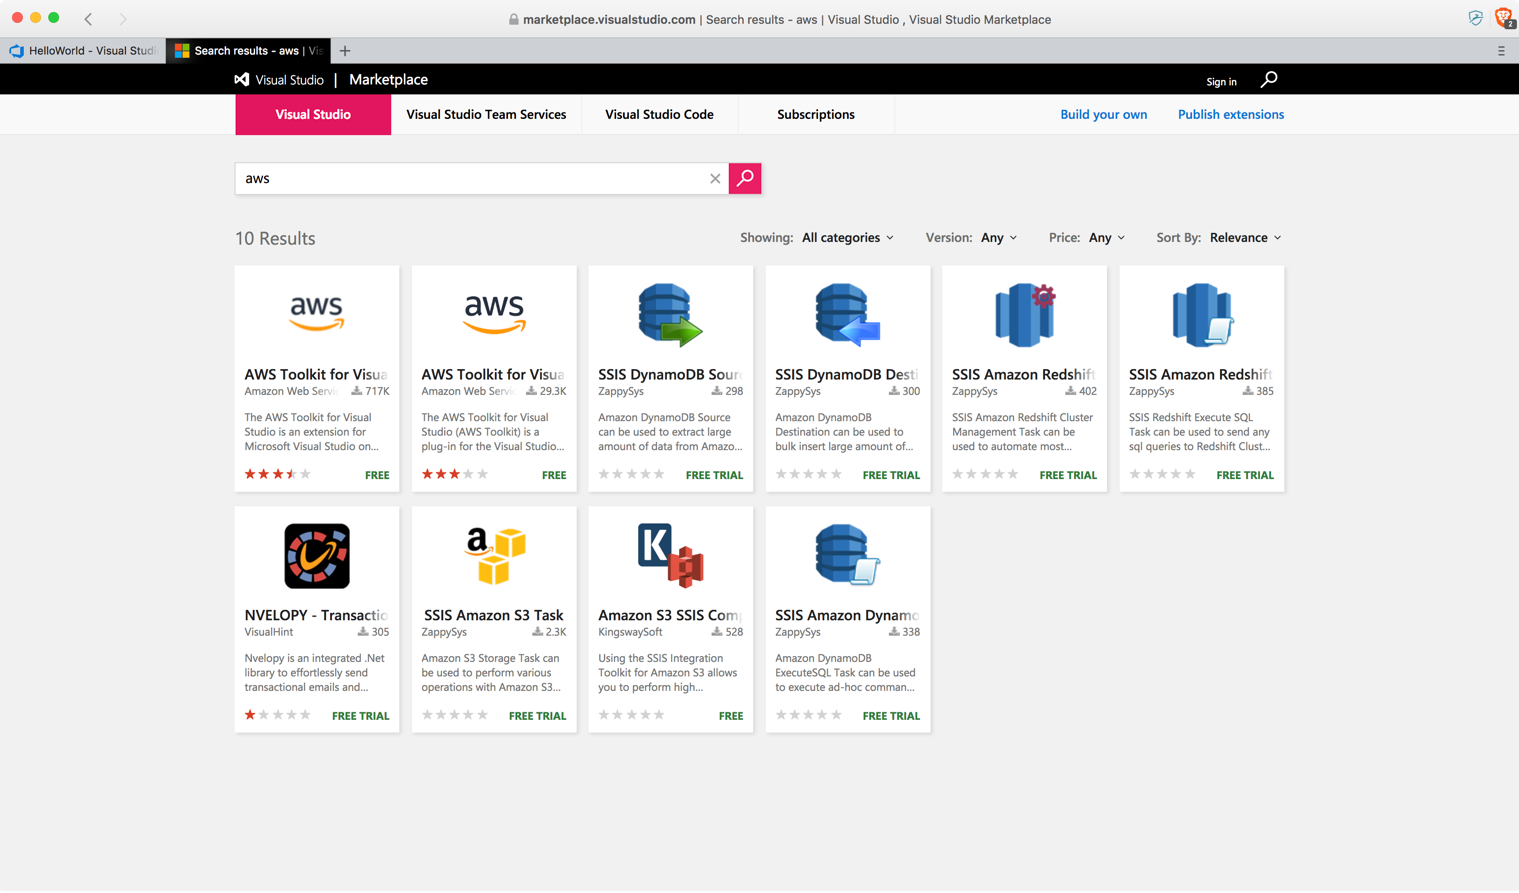The width and height of the screenshot is (1519, 893).
Task: Open the Subscriptions tab
Action: tap(816, 114)
